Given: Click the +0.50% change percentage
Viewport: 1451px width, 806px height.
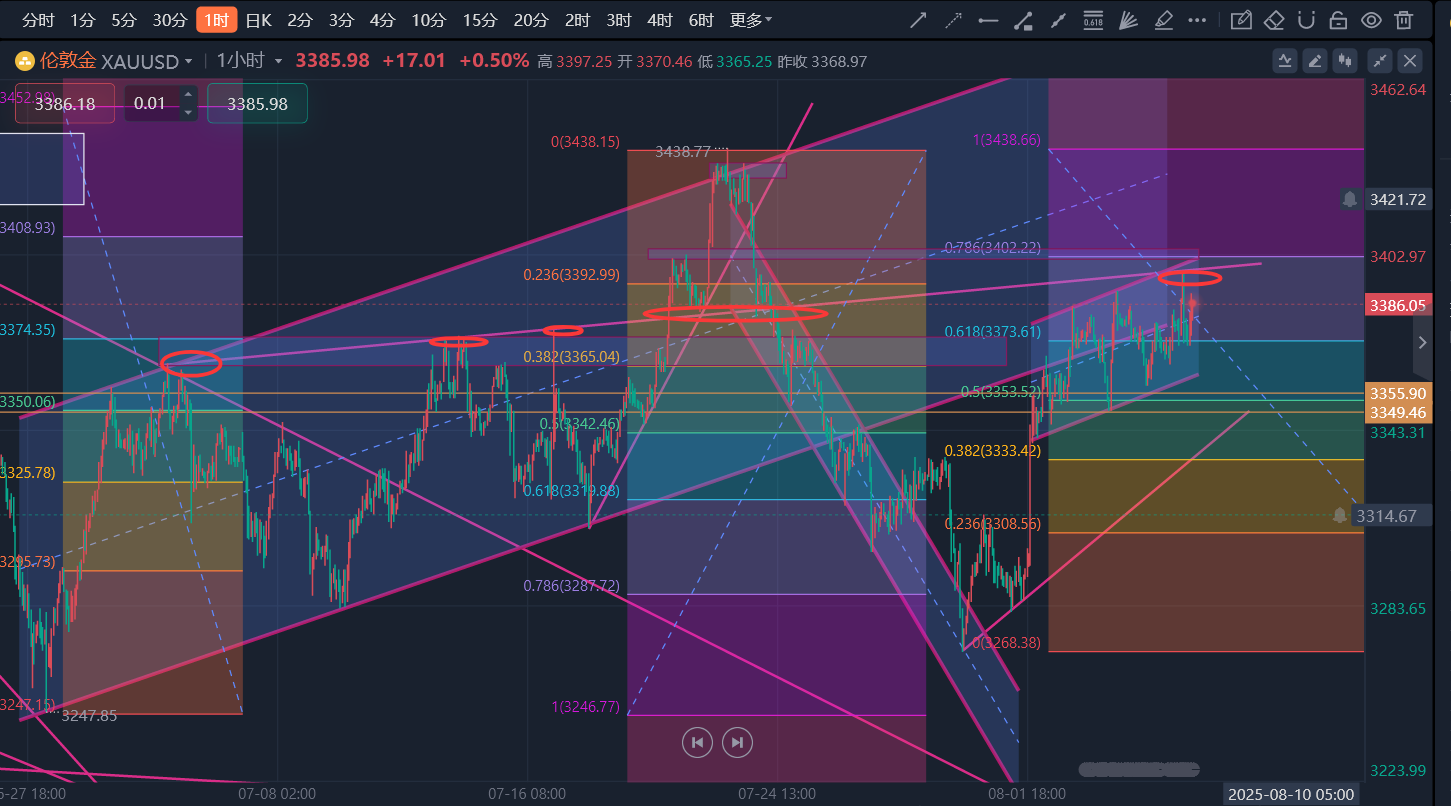Looking at the screenshot, I should click(494, 60).
